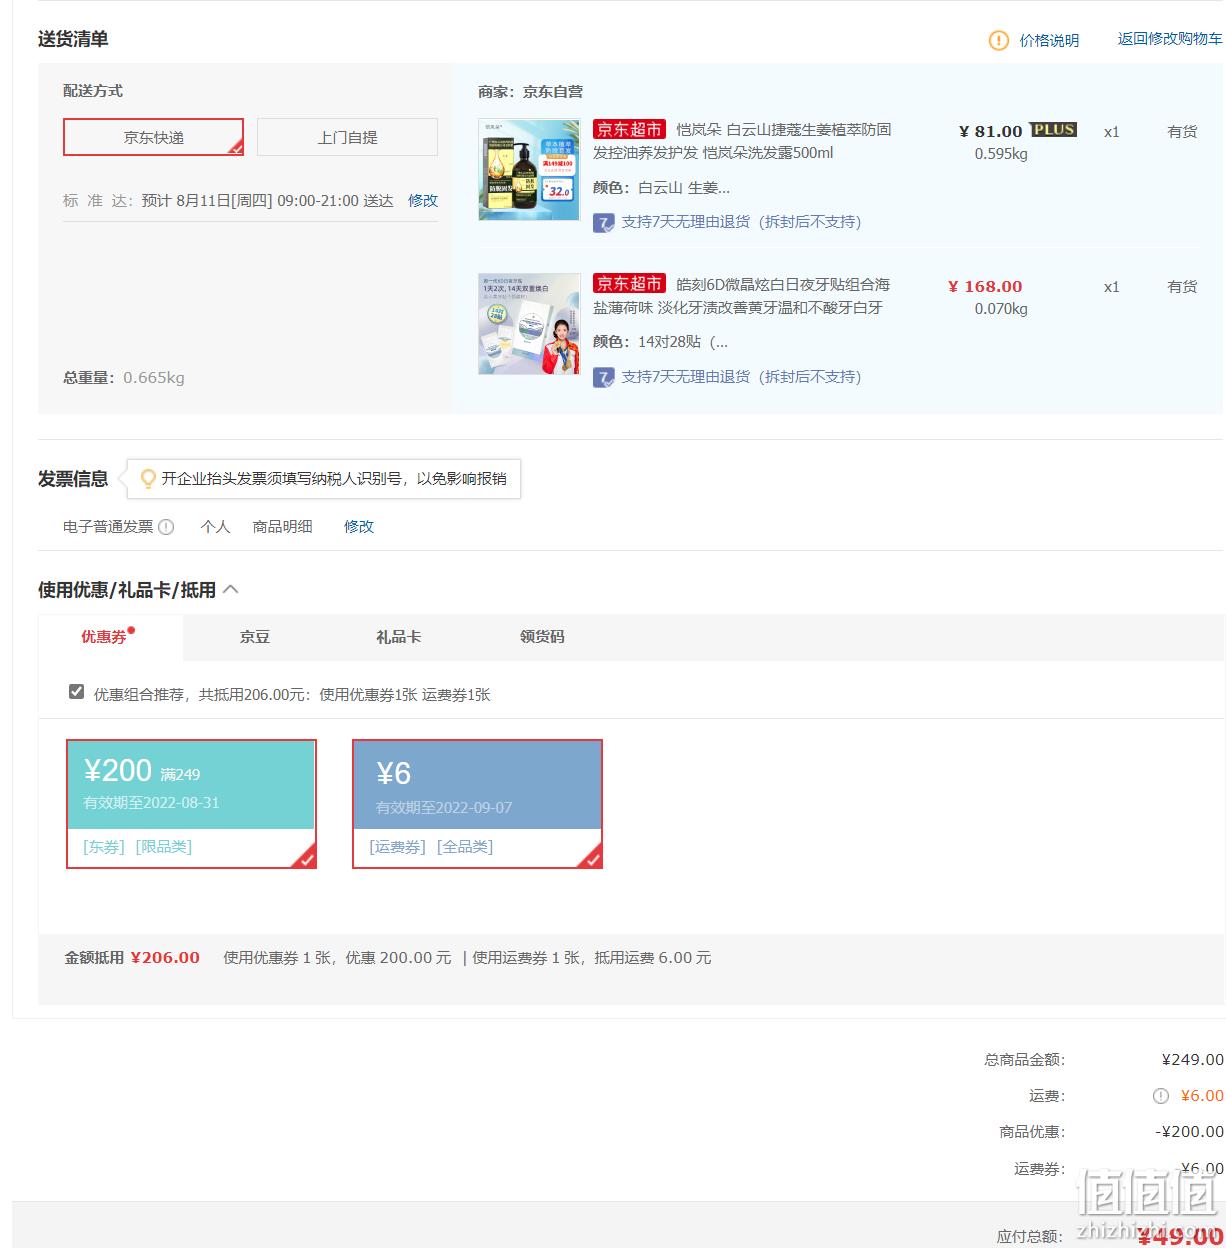This screenshot has width=1226, height=1248.
Task: Deselect the ¥6 shipping coupon
Action: [x=477, y=804]
